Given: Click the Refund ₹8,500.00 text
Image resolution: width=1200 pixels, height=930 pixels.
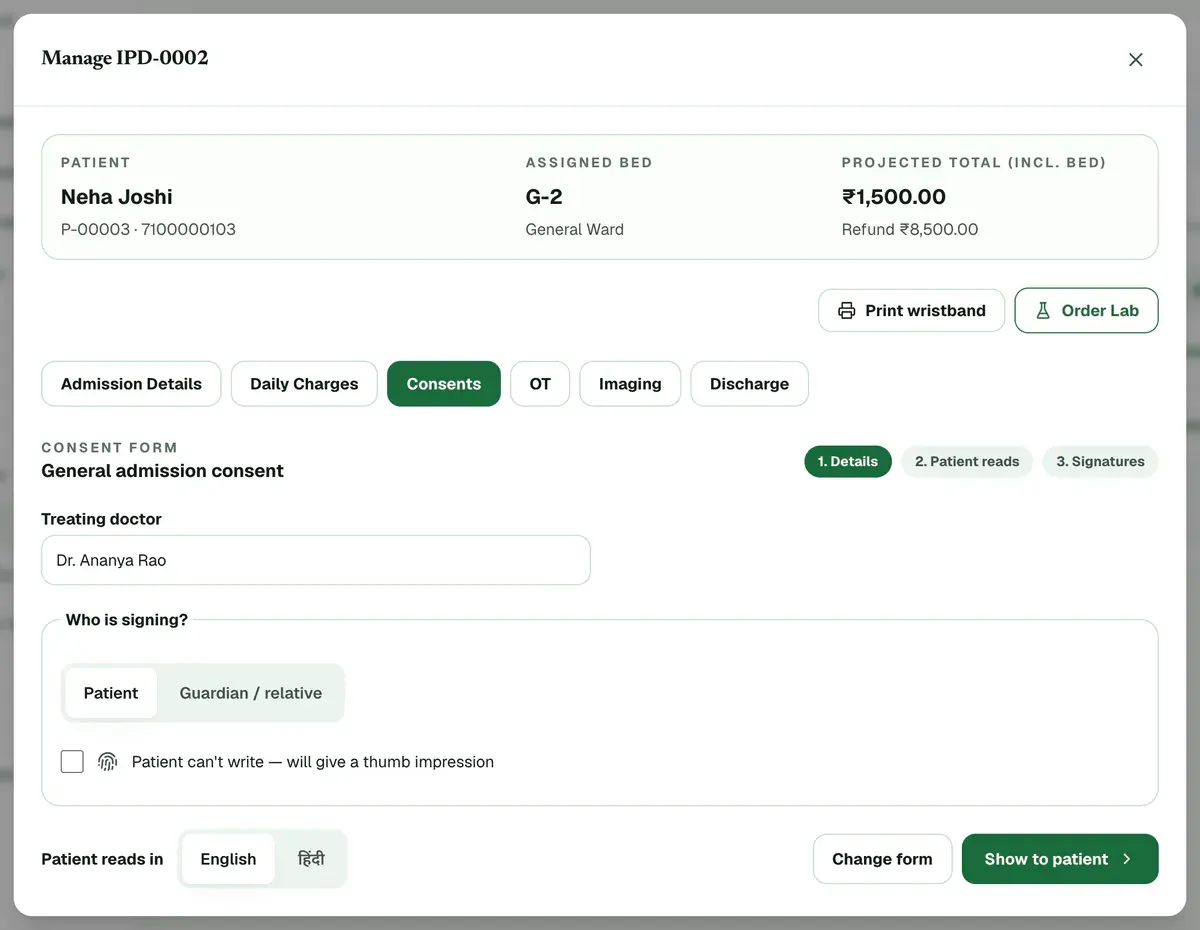Looking at the screenshot, I should pos(910,229).
